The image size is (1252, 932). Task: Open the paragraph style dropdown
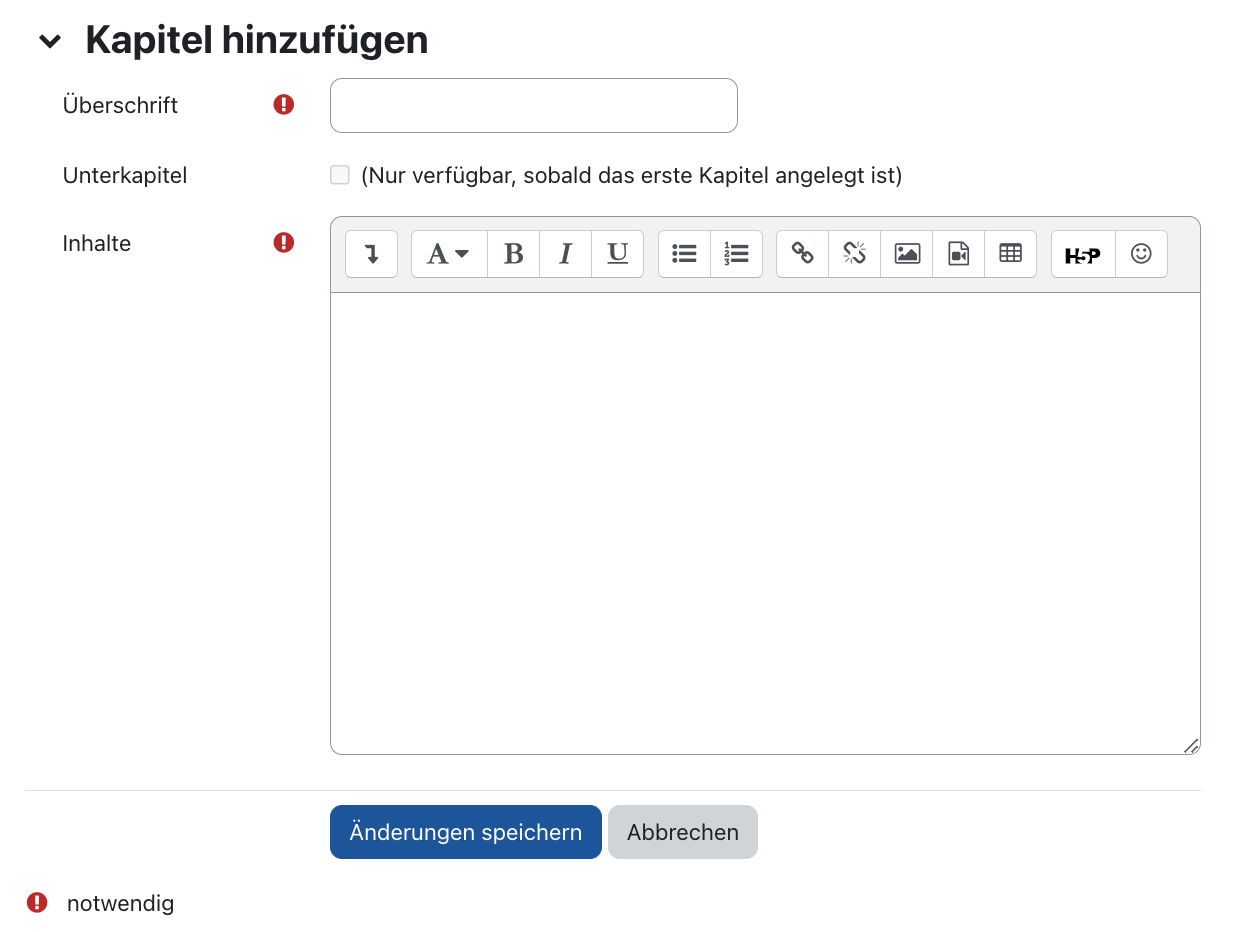pyautogui.click(x=448, y=254)
